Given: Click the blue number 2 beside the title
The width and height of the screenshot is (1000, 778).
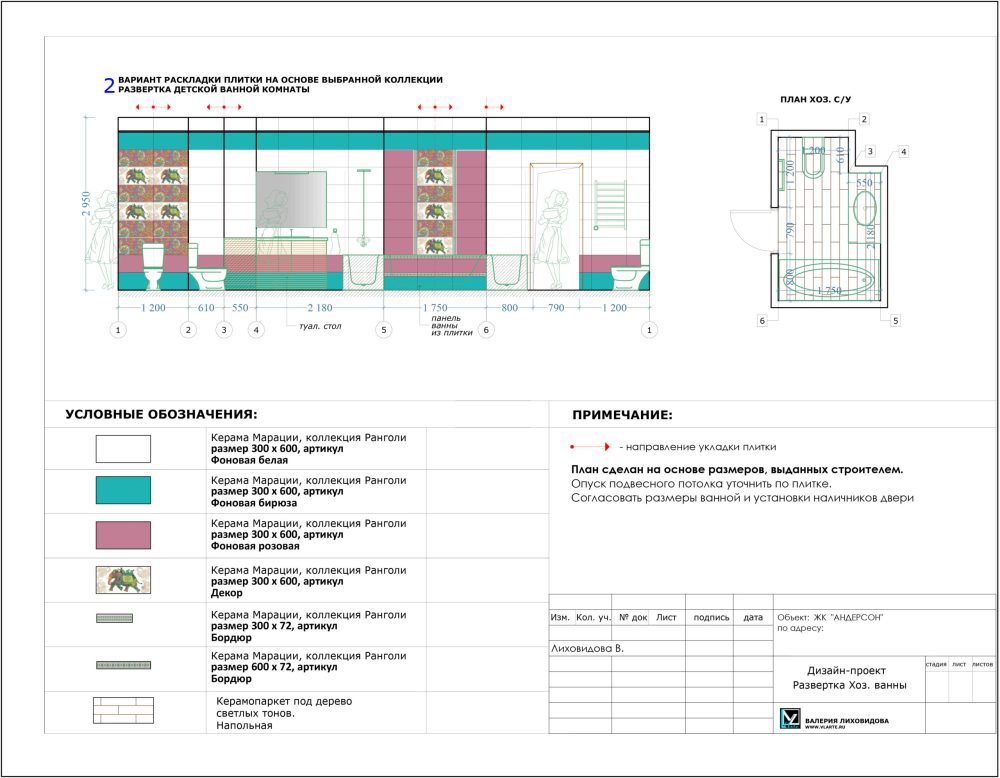Looking at the screenshot, I should (109, 87).
